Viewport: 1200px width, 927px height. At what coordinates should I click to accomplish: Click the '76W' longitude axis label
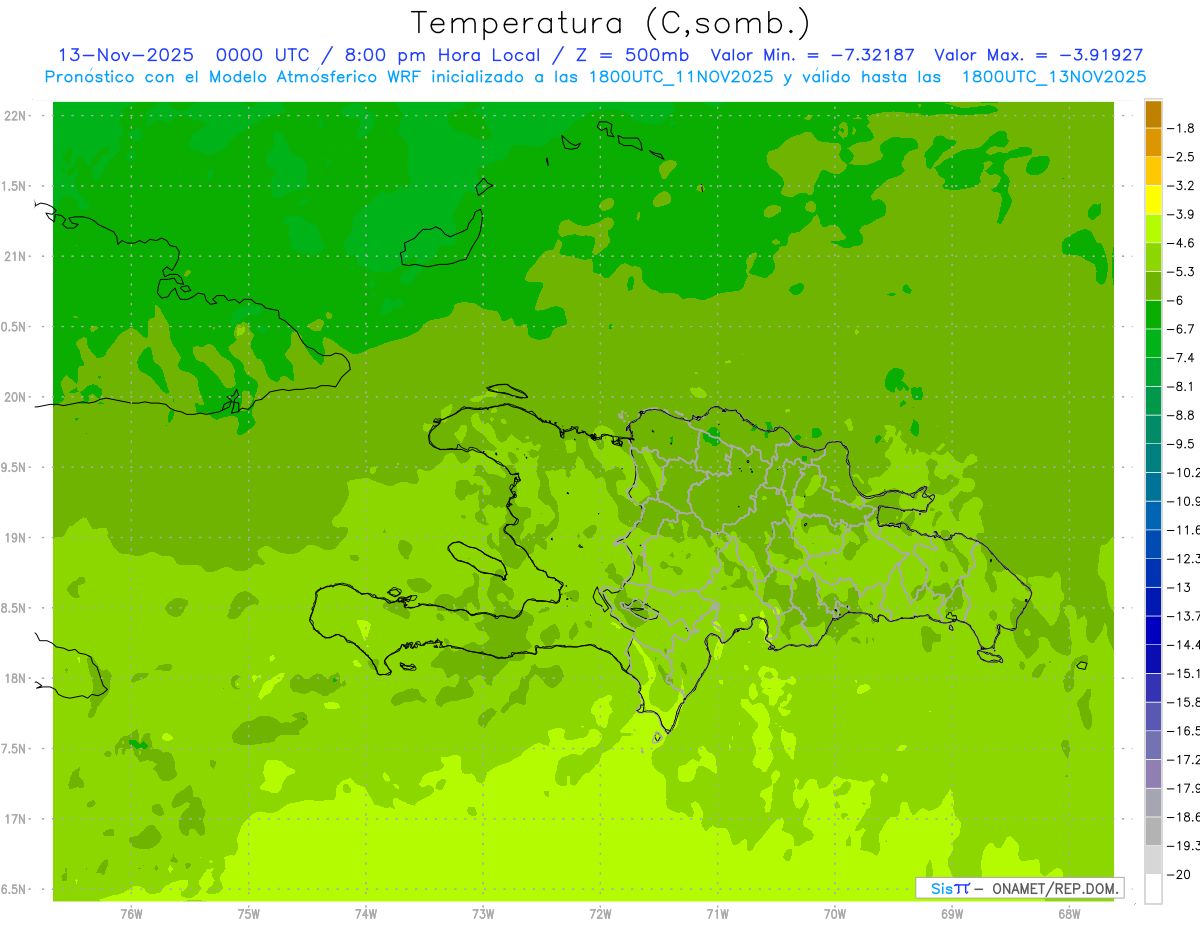click(131, 914)
